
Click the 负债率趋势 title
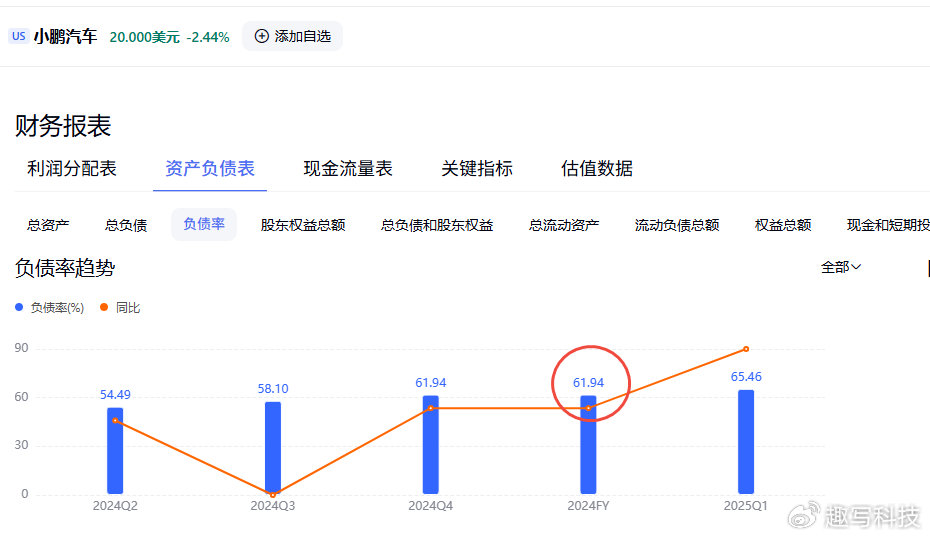pos(65,268)
